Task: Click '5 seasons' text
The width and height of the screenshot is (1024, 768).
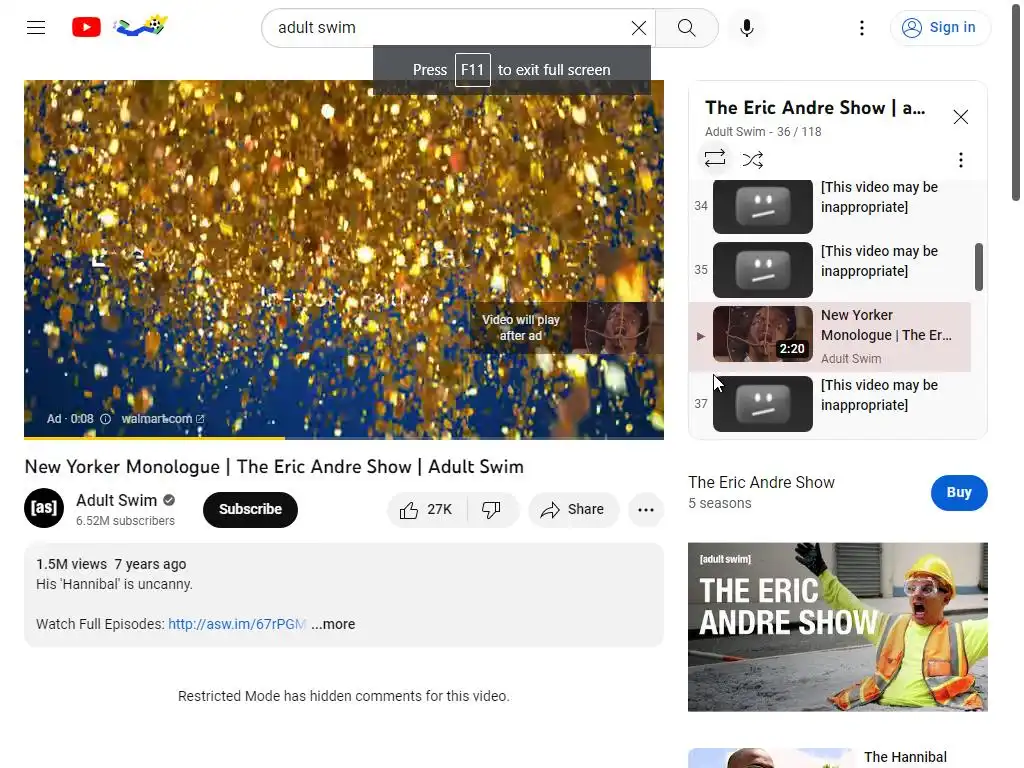Action: pos(720,504)
